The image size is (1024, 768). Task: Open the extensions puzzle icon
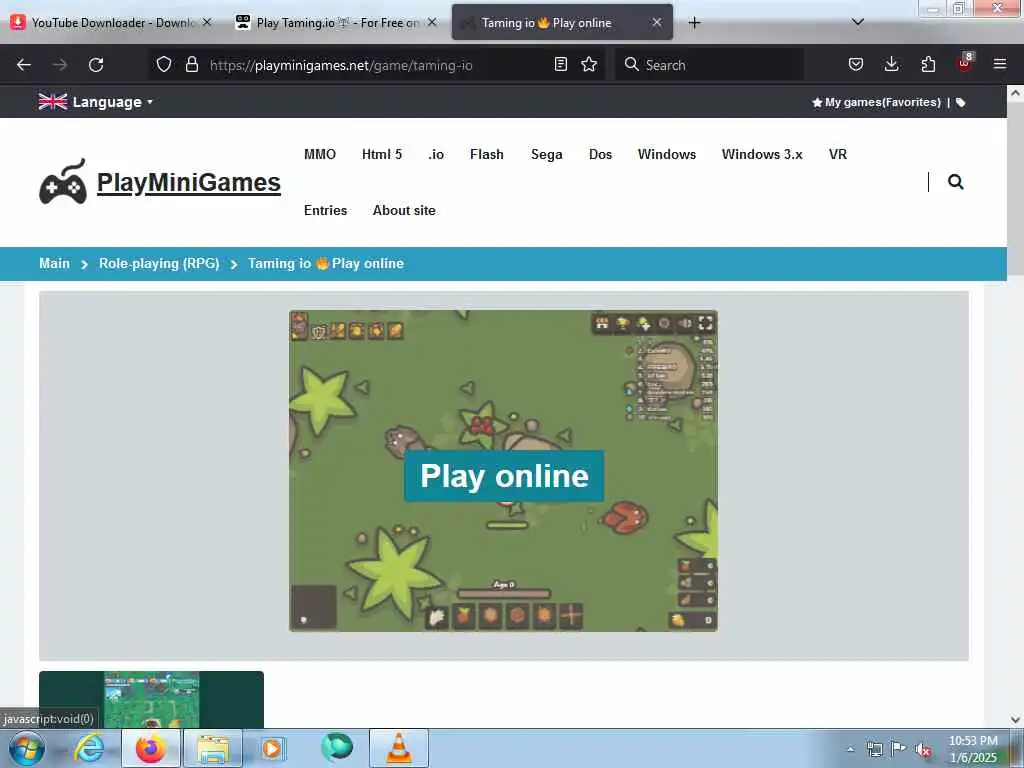click(928, 64)
